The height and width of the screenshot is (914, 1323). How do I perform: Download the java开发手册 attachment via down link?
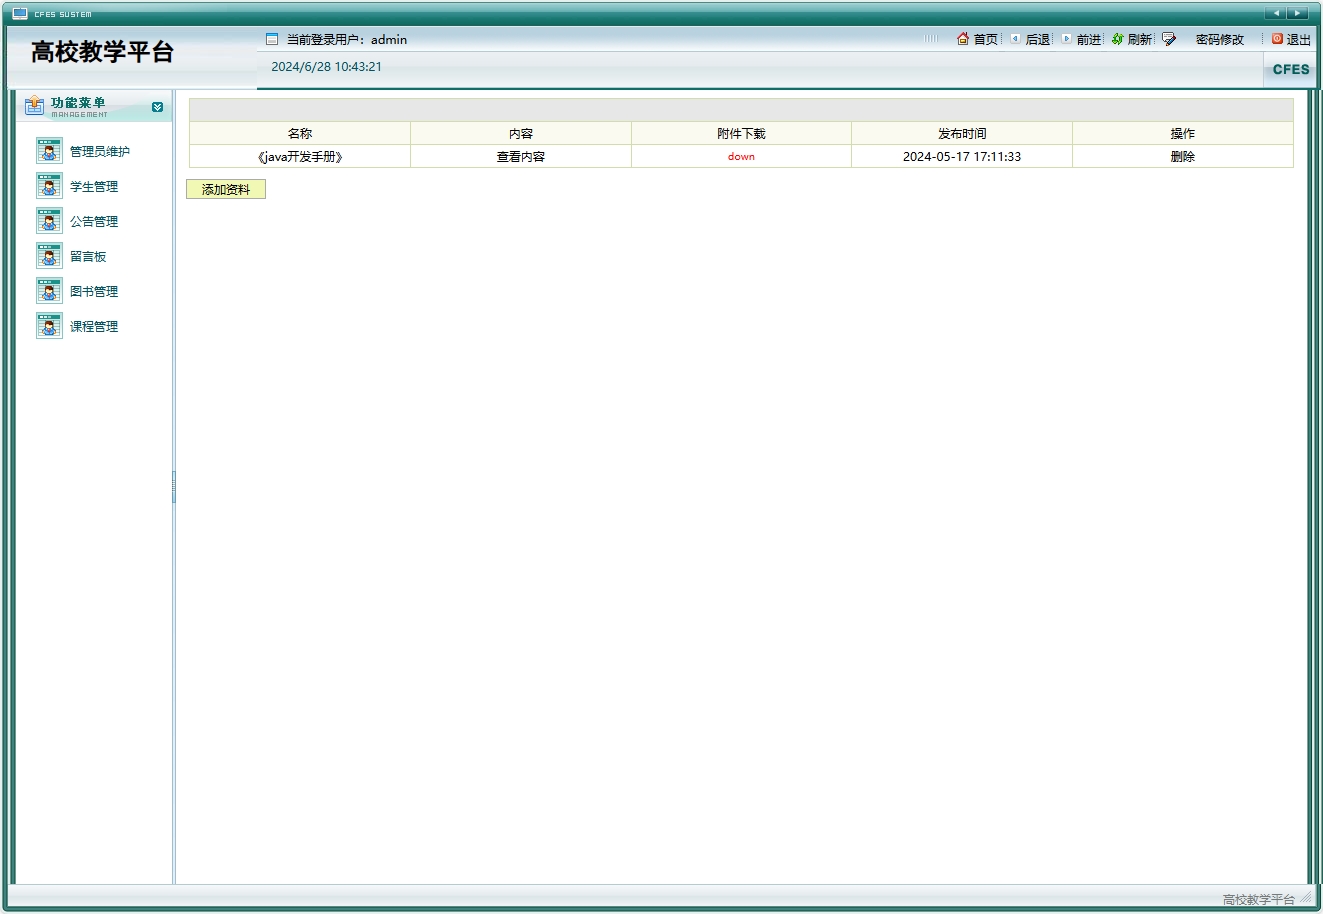click(x=741, y=156)
